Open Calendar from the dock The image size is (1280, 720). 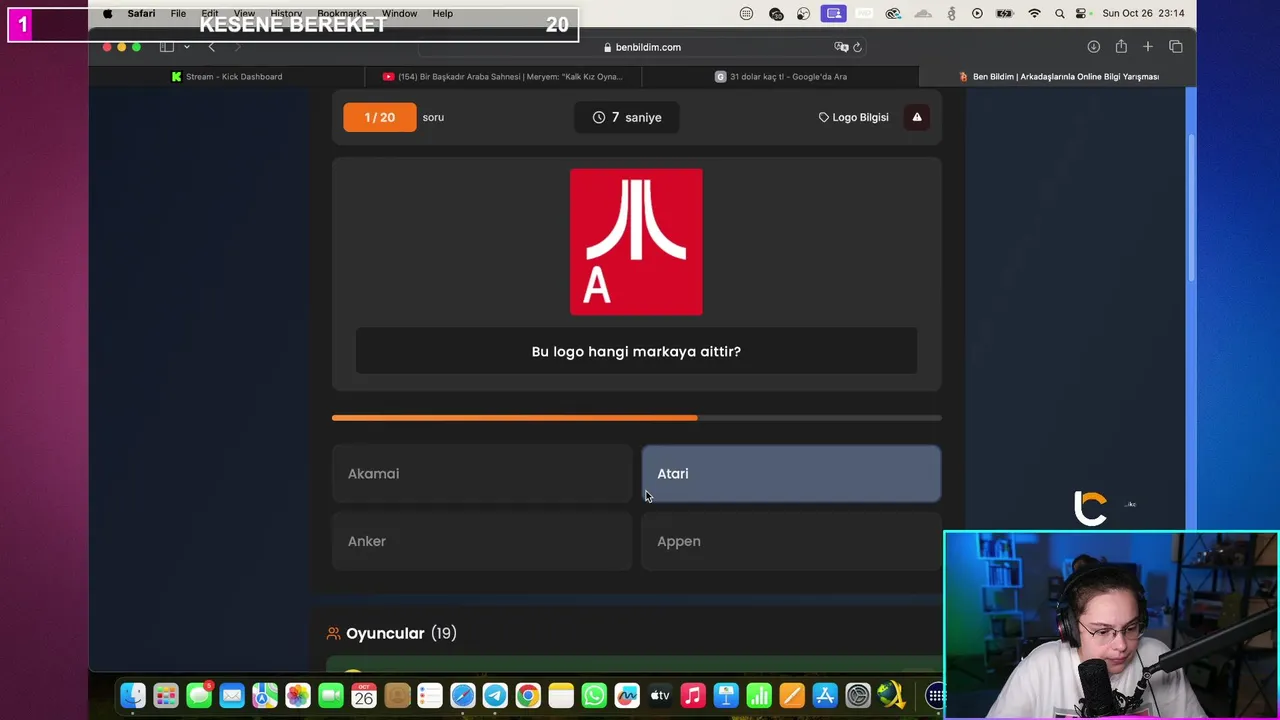[x=364, y=695]
